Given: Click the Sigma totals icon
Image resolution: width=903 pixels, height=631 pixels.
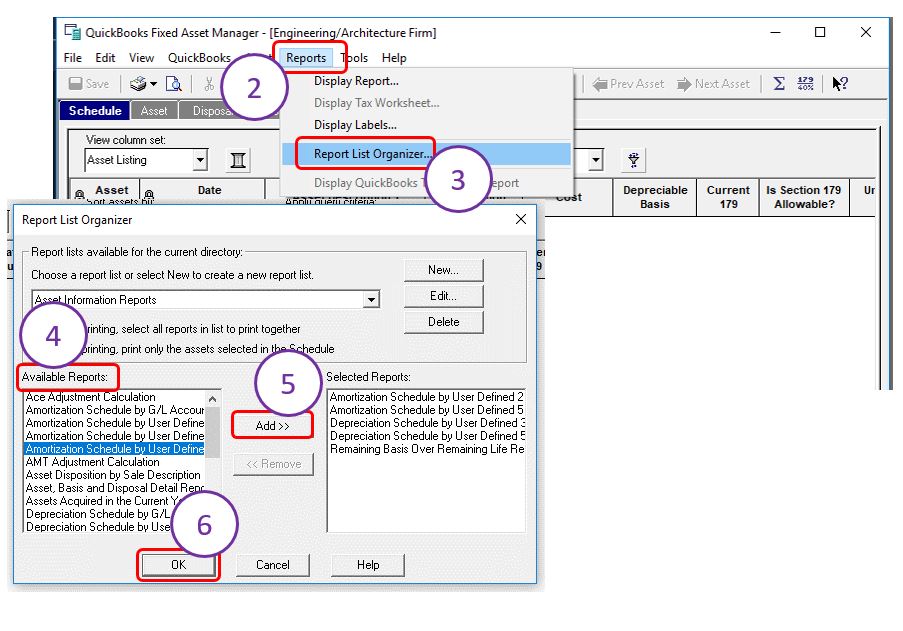Looking at the screenshot, I should pyautogui.click(x=779, y=83).
